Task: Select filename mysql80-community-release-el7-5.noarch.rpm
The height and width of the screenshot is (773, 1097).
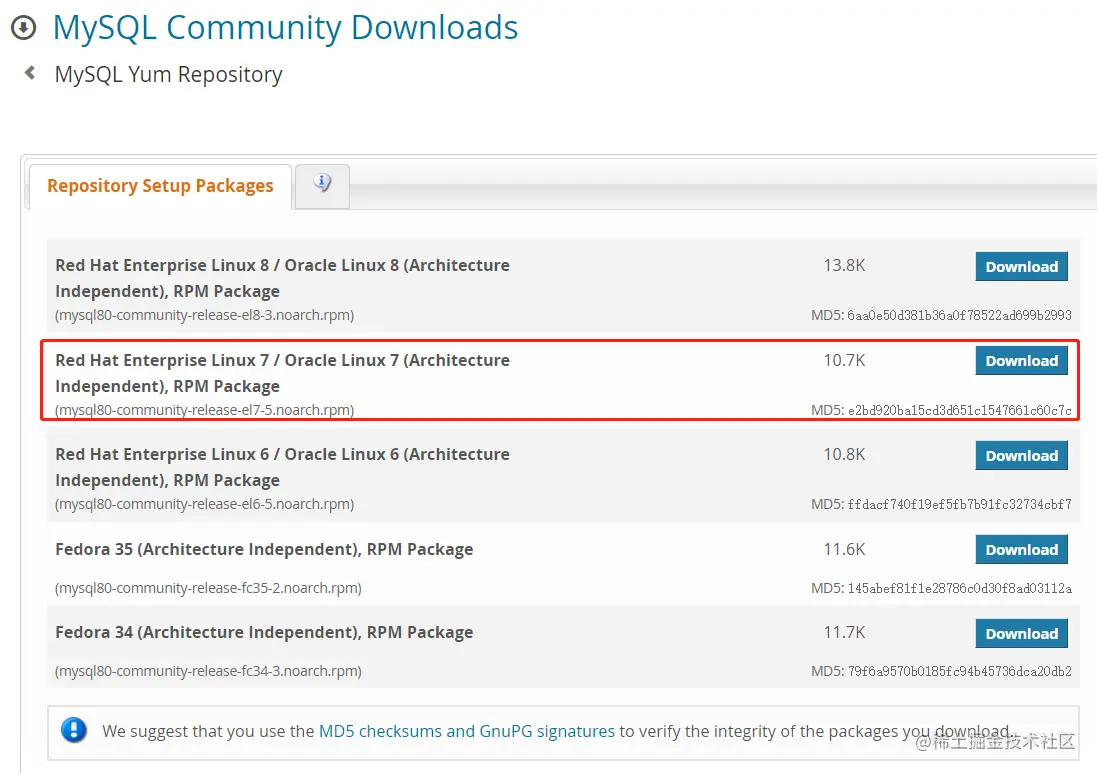Action: pyautogui.click(x=204, y=410)
